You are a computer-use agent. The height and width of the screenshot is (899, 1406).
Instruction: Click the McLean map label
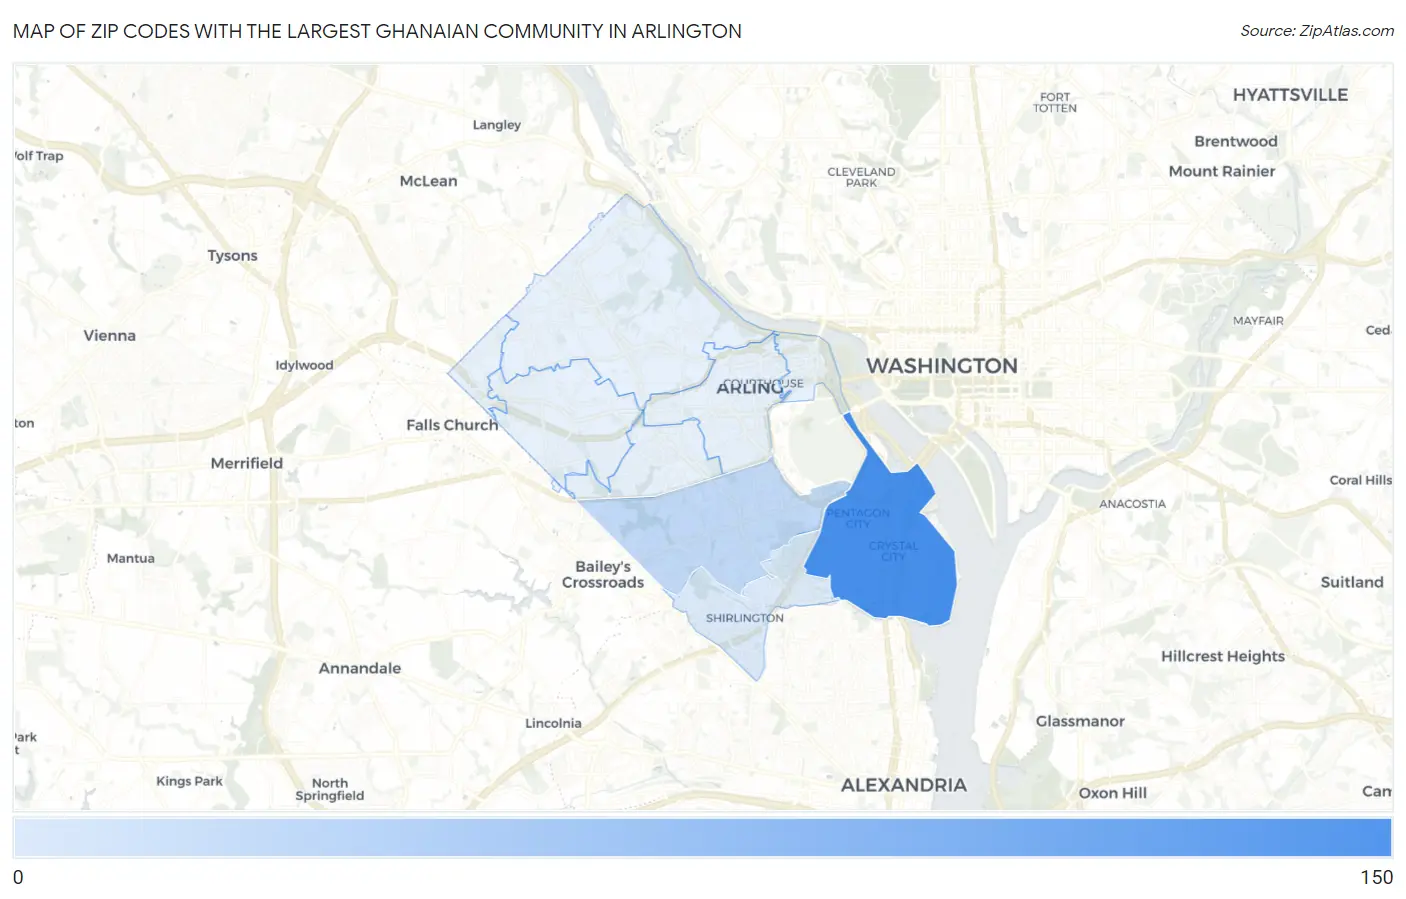tap(428, 181)
